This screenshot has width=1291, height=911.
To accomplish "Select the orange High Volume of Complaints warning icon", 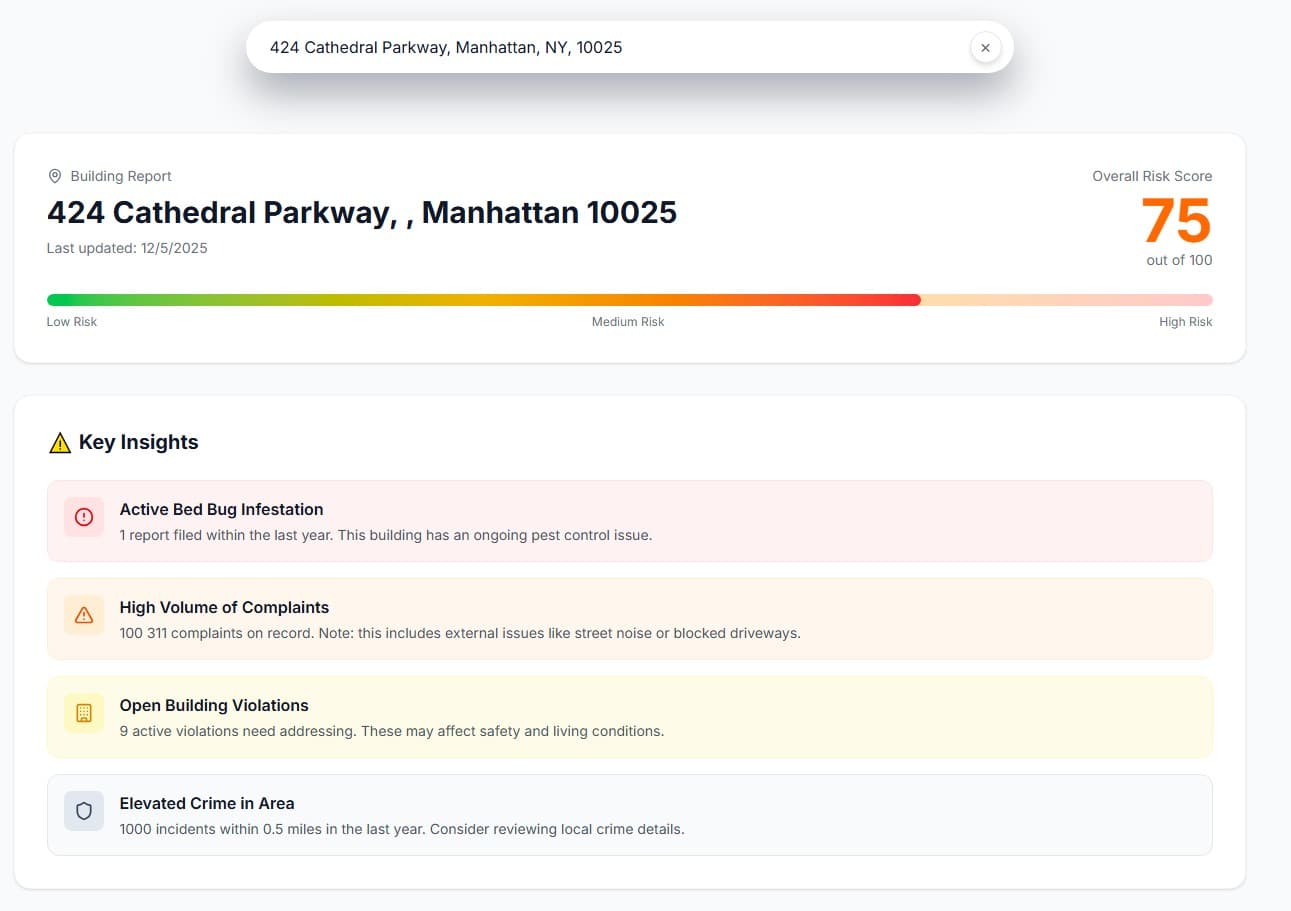I will point(84,615).
